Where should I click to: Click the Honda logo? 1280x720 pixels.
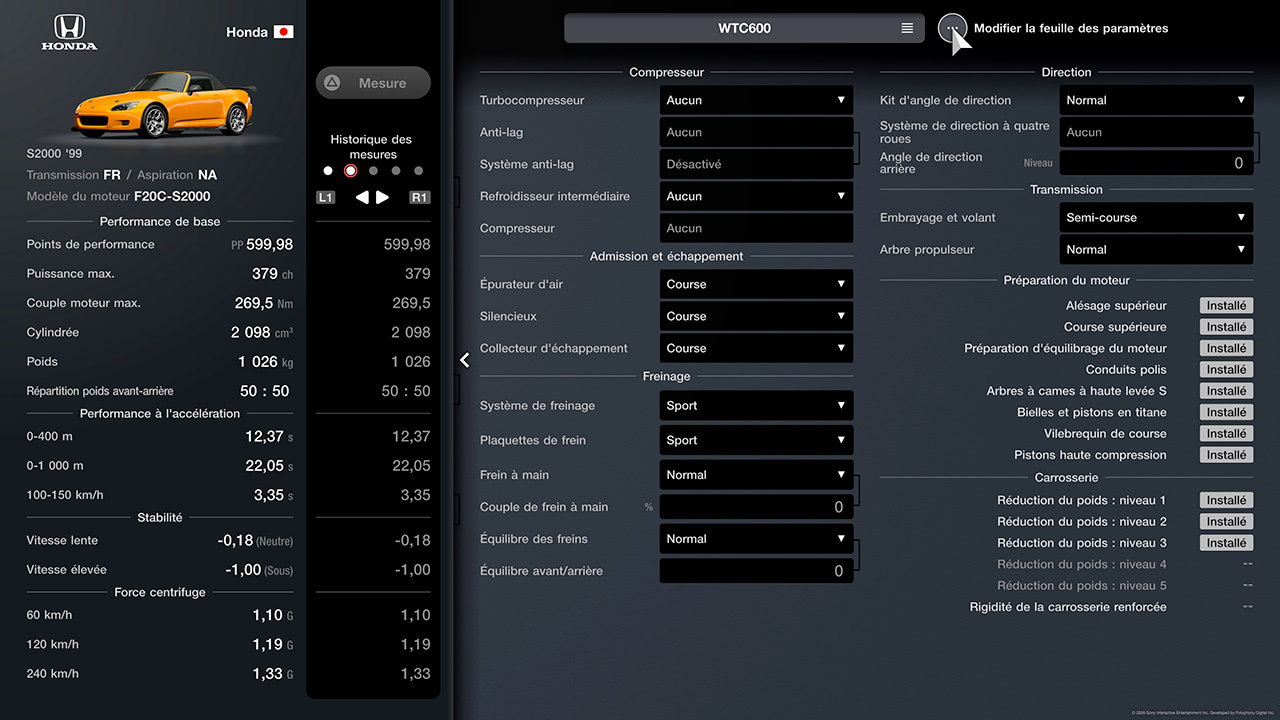click(x=69, y=32)
